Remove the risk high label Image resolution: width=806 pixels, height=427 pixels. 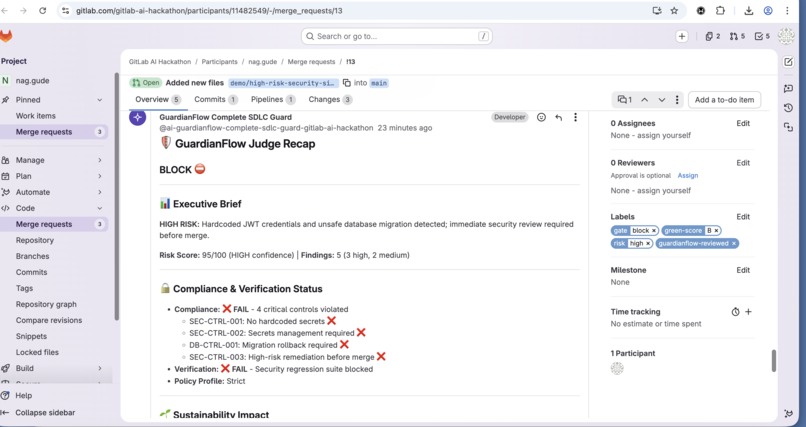[648, 244]
